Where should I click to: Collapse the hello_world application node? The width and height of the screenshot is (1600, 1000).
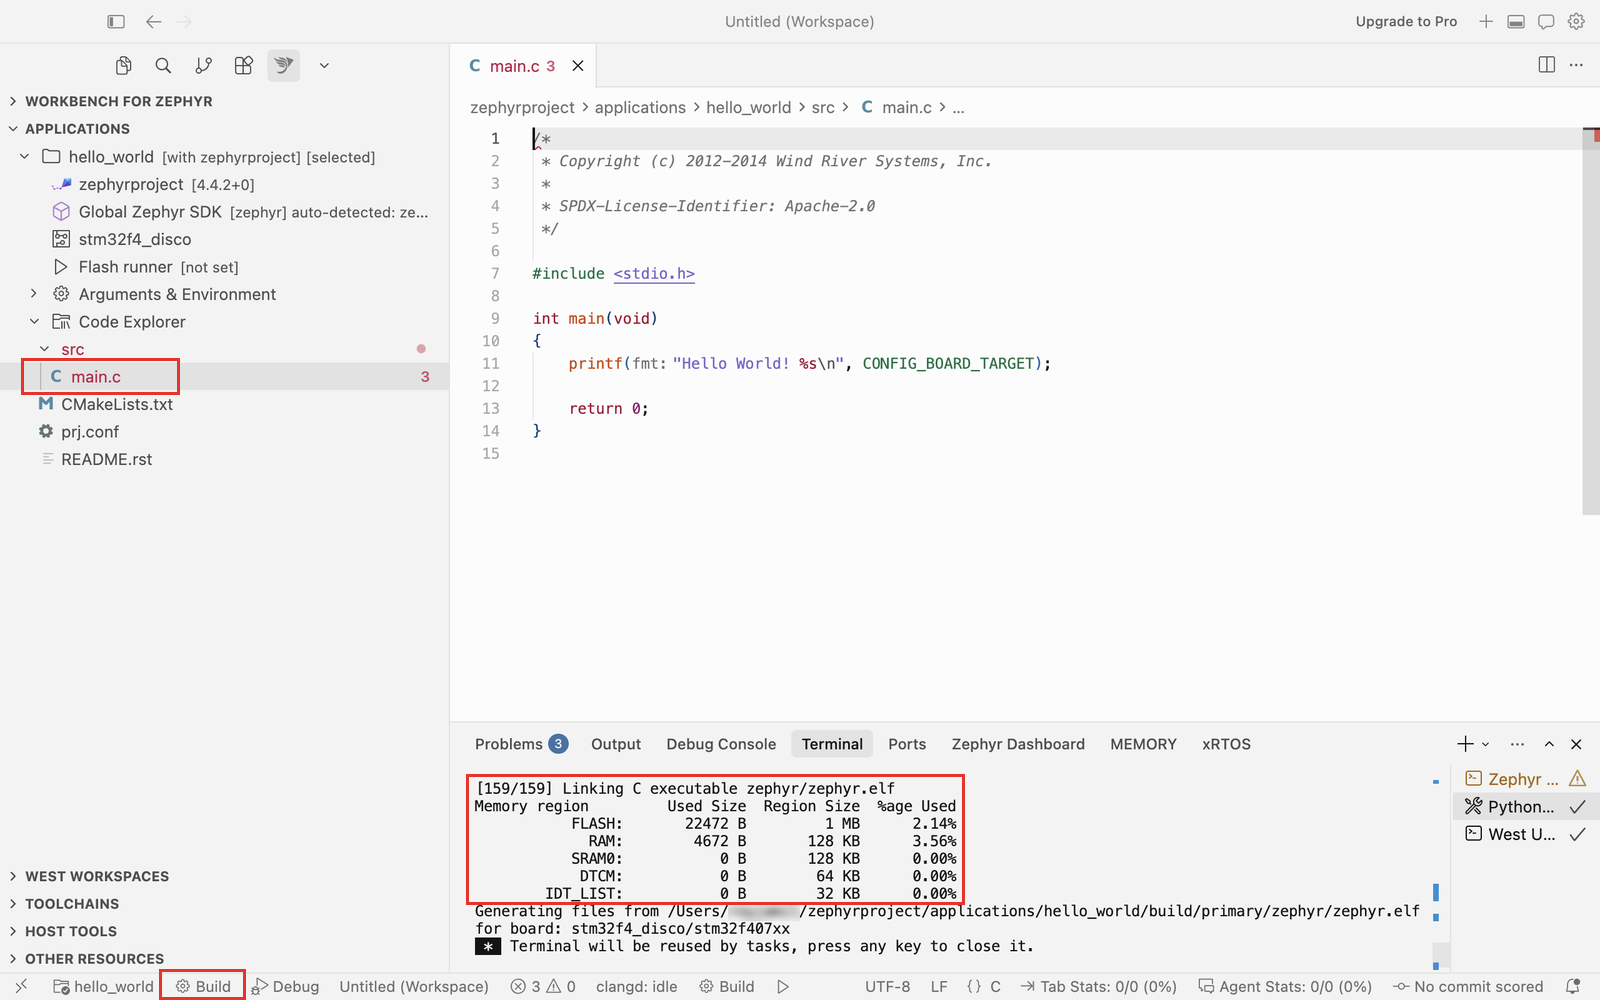click(x=25, y=157)
